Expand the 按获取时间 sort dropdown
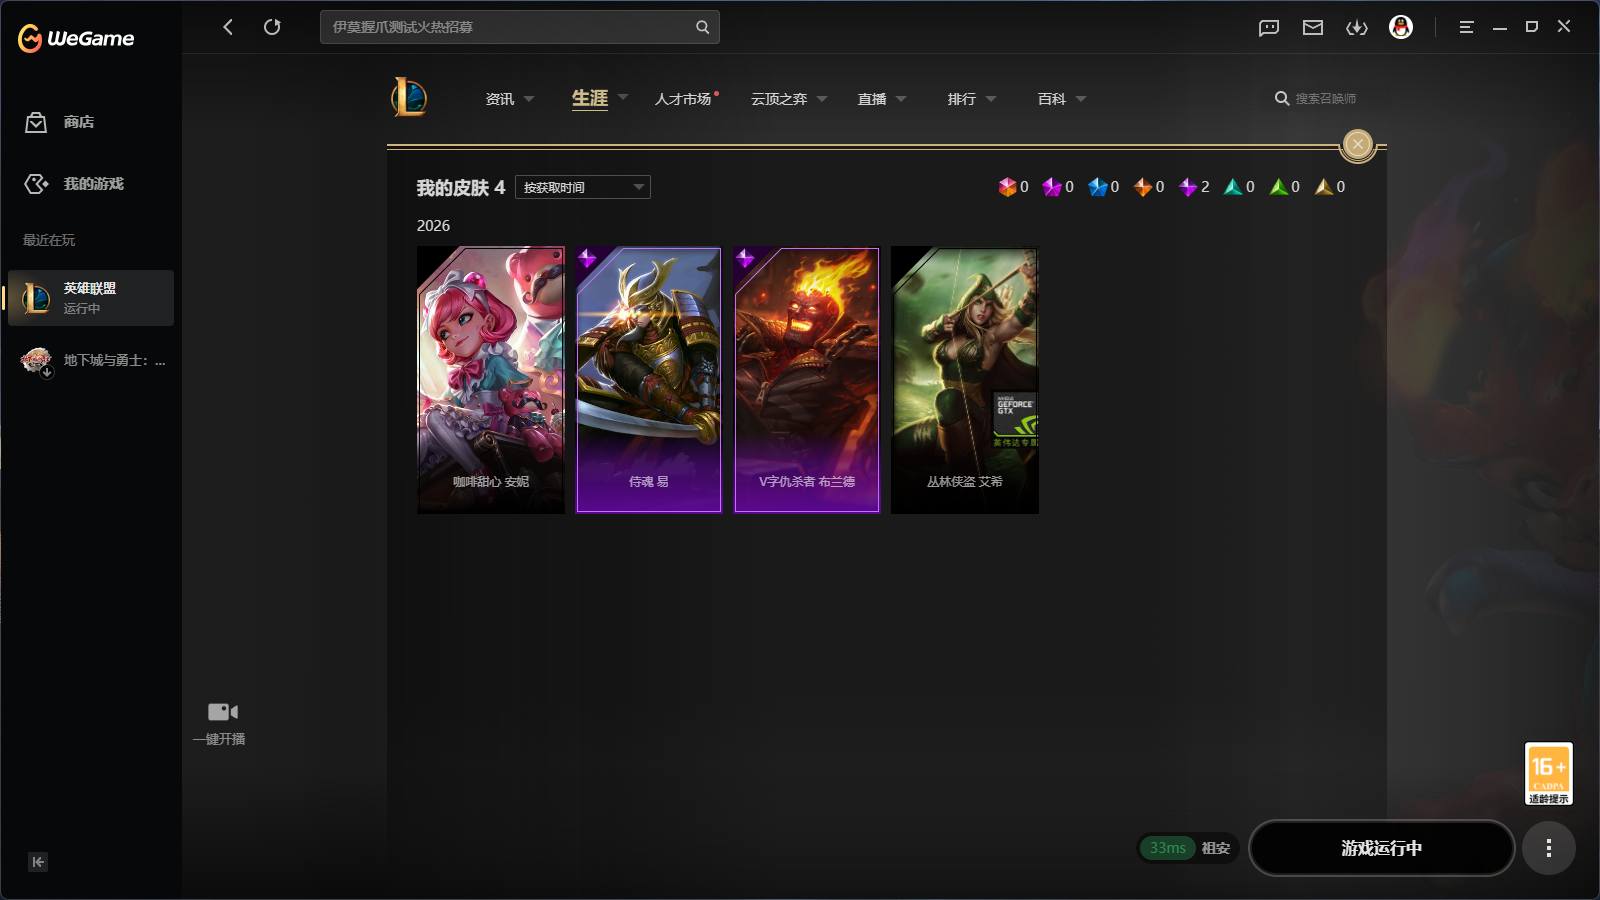1600x900 pixels. 583,187
